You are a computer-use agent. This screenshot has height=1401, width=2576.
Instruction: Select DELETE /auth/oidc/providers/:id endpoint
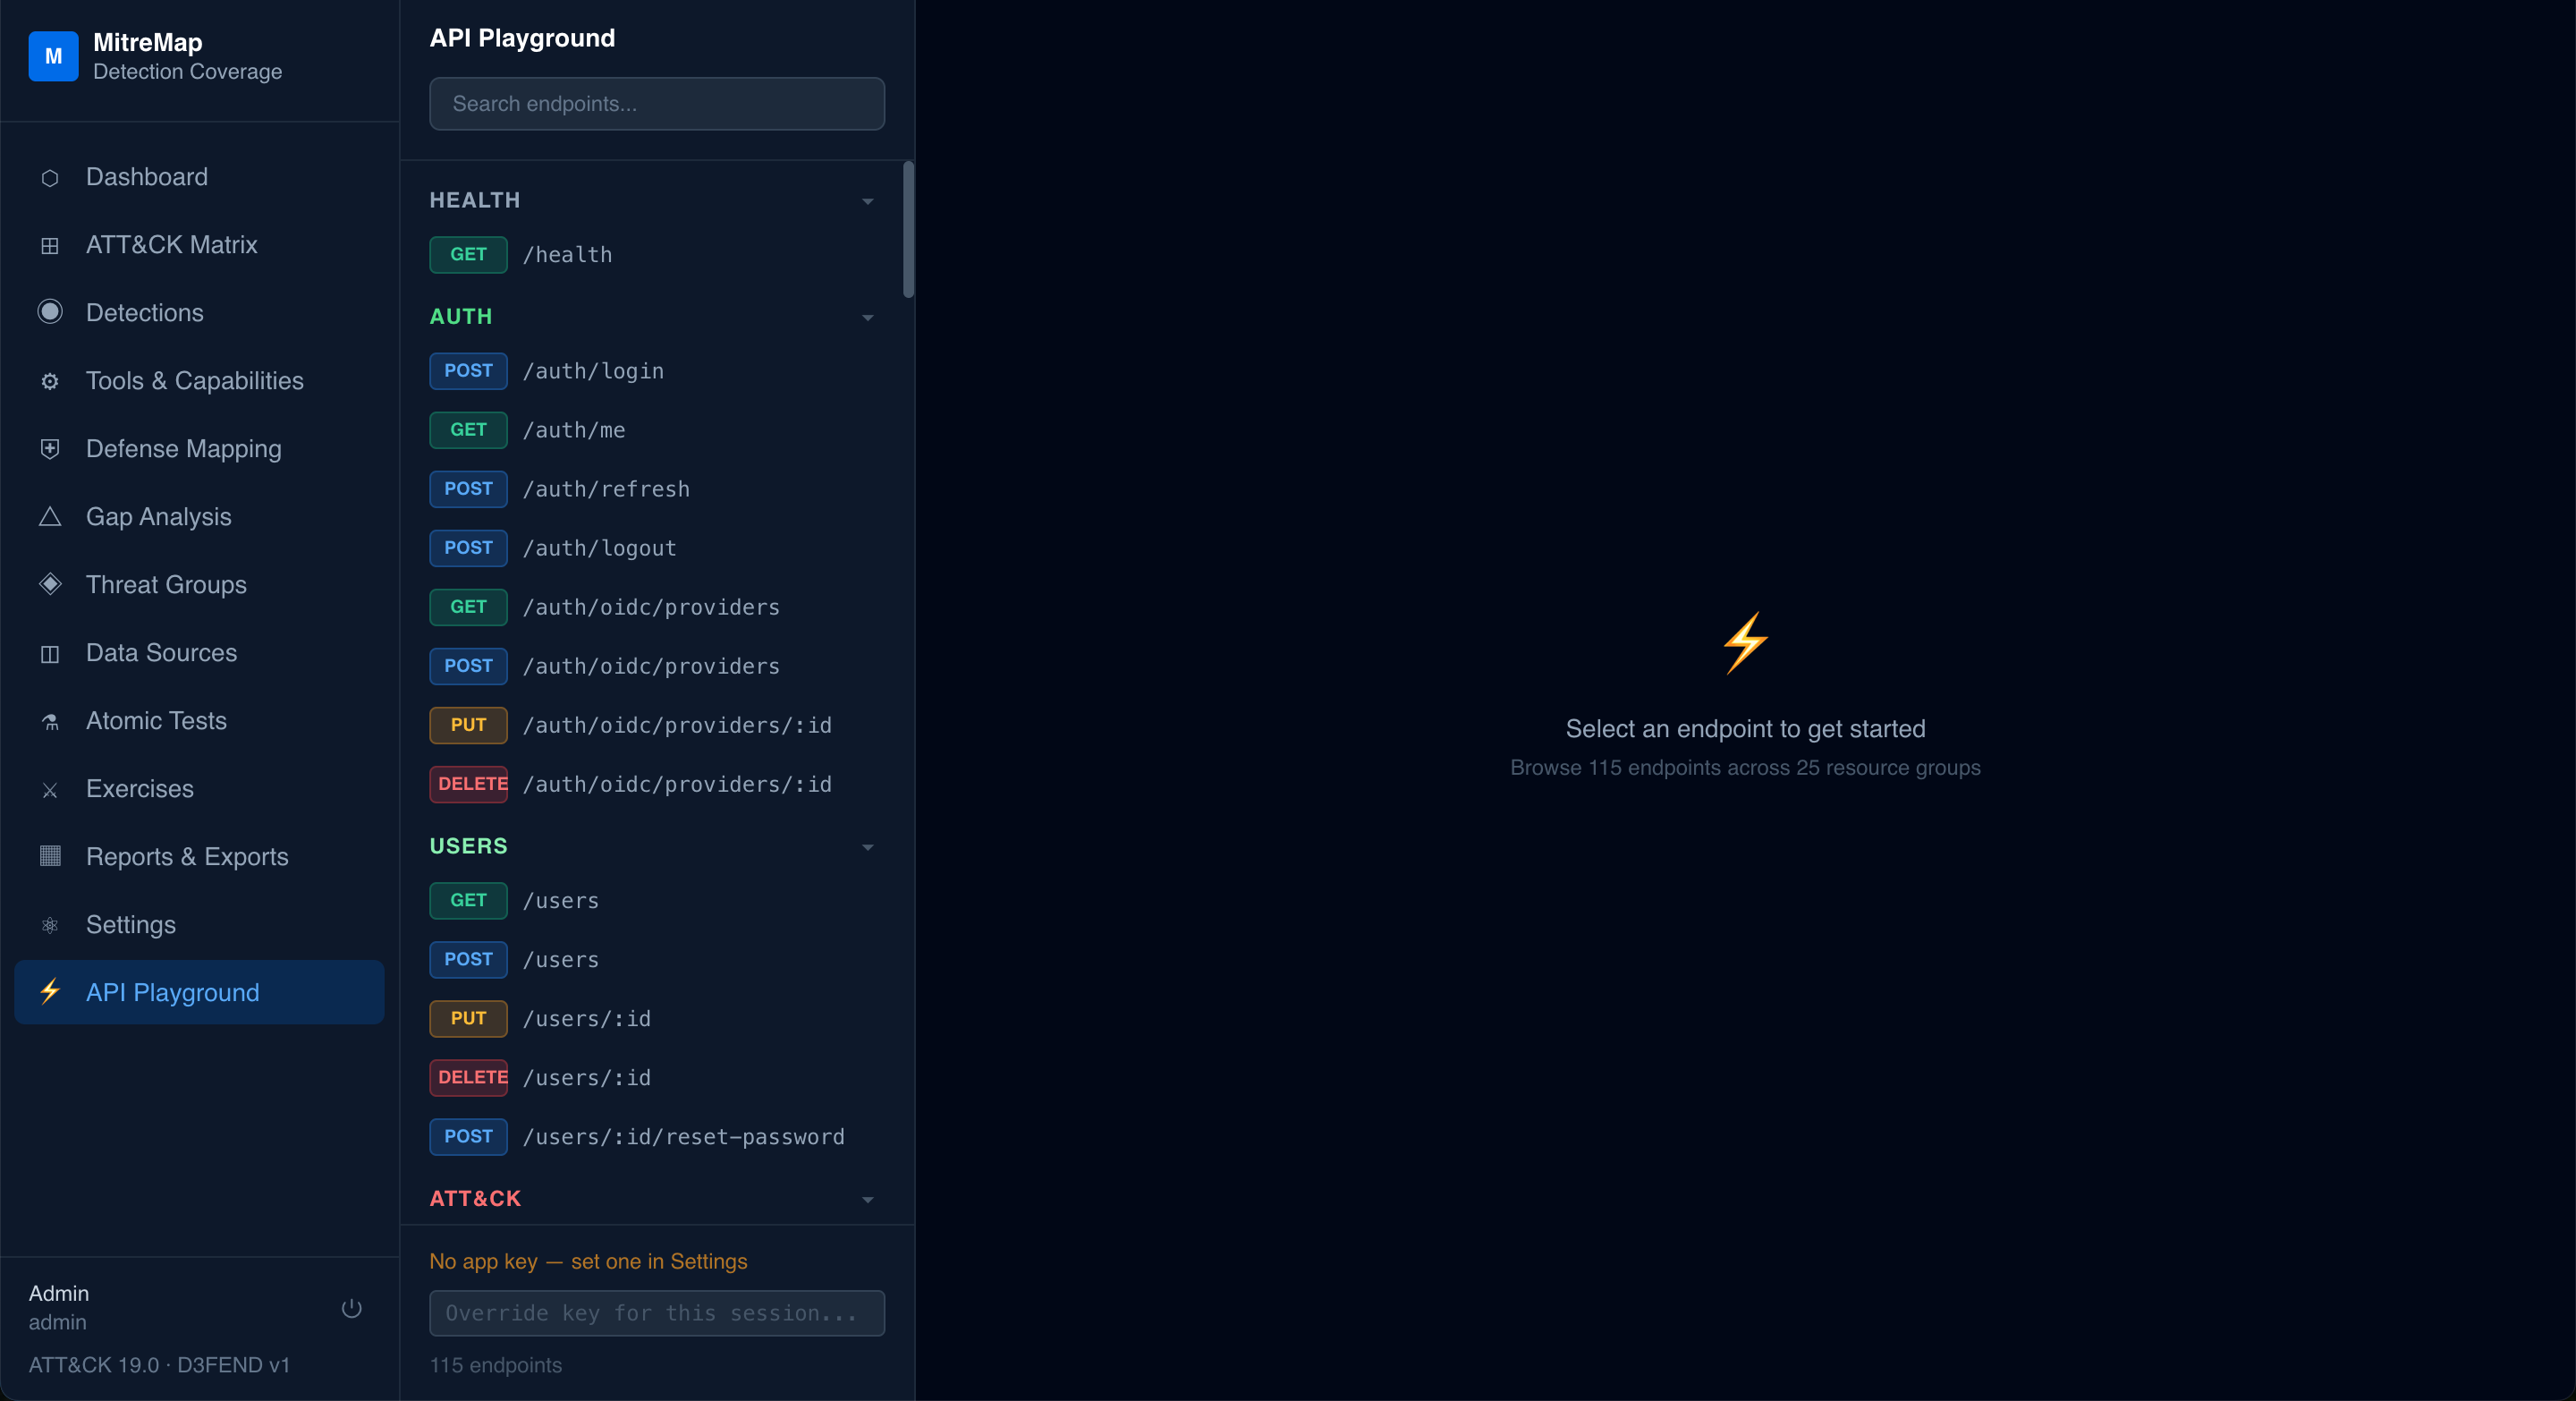tap(657, 784)
